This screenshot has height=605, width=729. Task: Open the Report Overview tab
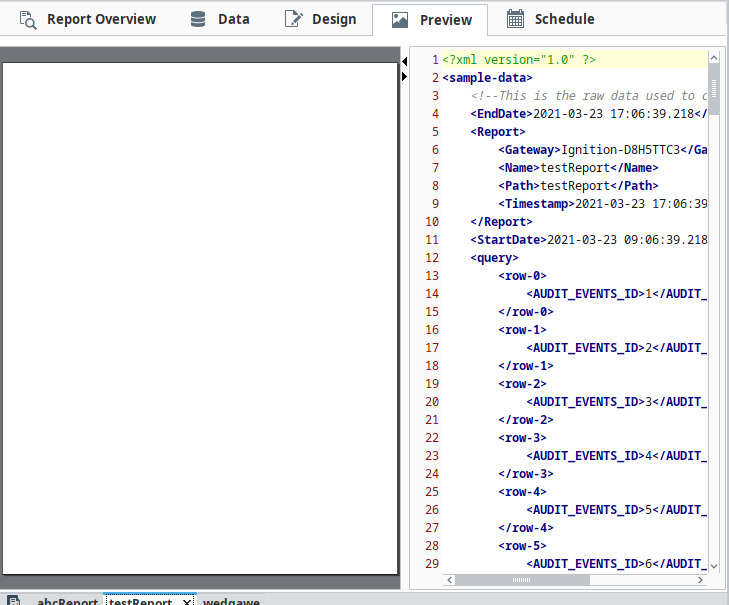[87, 20]
